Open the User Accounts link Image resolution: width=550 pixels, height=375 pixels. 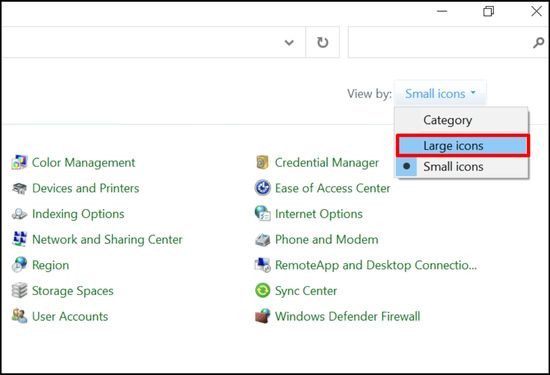pyautogui.click(x=70, y=316)
